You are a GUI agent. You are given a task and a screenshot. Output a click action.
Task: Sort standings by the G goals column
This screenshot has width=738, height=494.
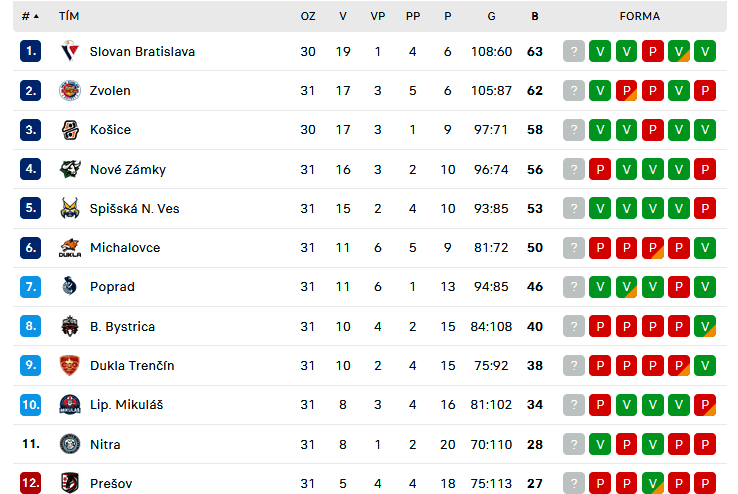point(491,16)
